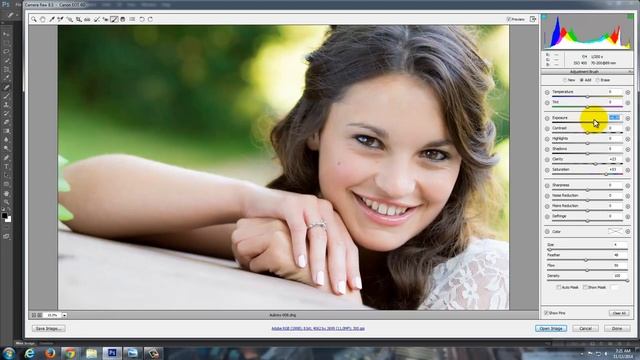Screen dimensions: 640x360
Task: Open workflow options link below image
Action: (x=318, y=328)
